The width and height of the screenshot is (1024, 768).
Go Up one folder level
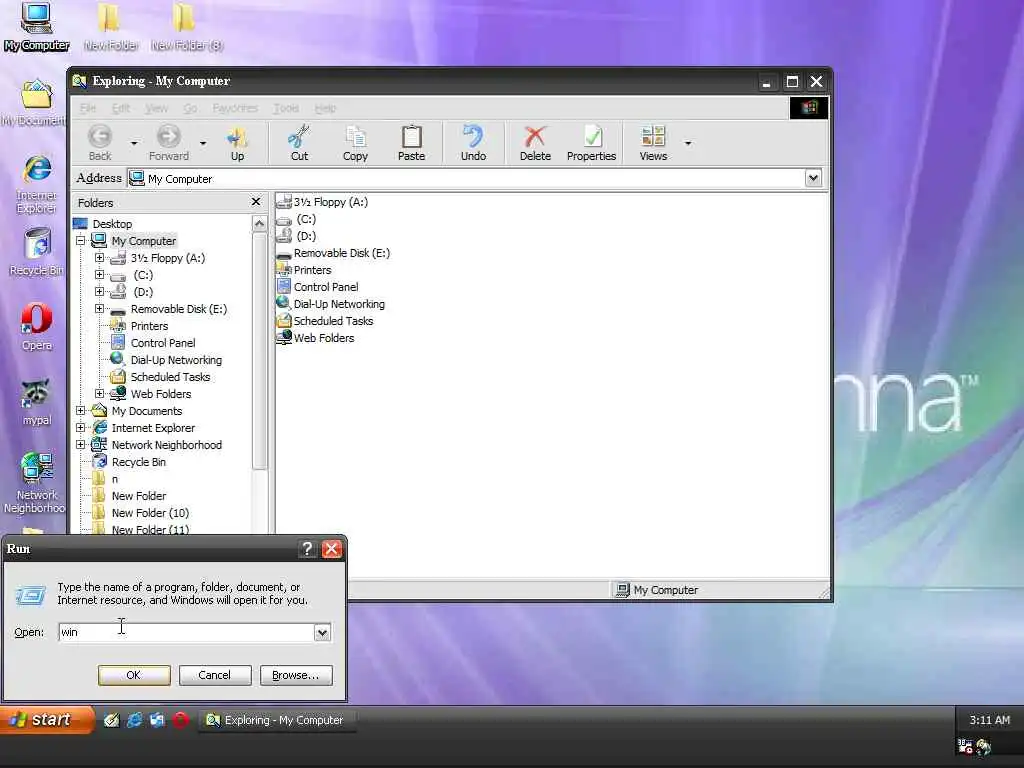(237, 142)
